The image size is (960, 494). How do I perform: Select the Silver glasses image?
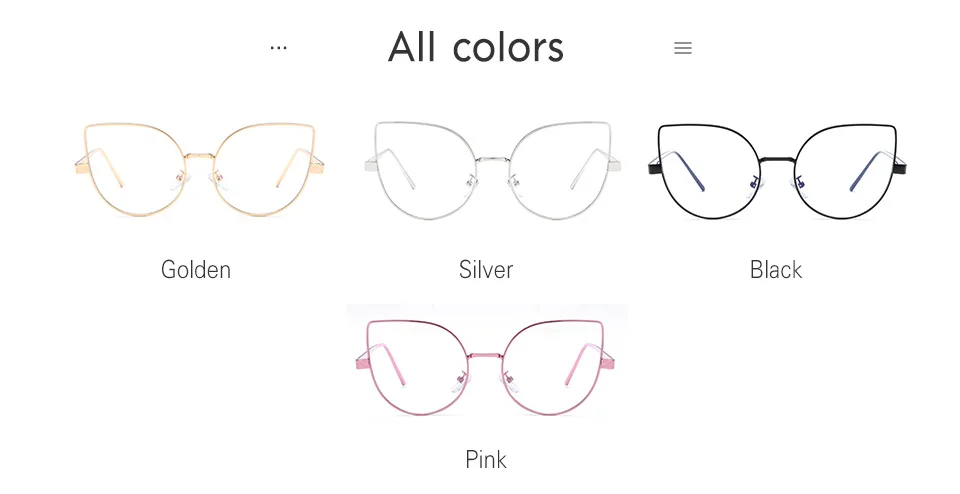(x=493, y=170)
